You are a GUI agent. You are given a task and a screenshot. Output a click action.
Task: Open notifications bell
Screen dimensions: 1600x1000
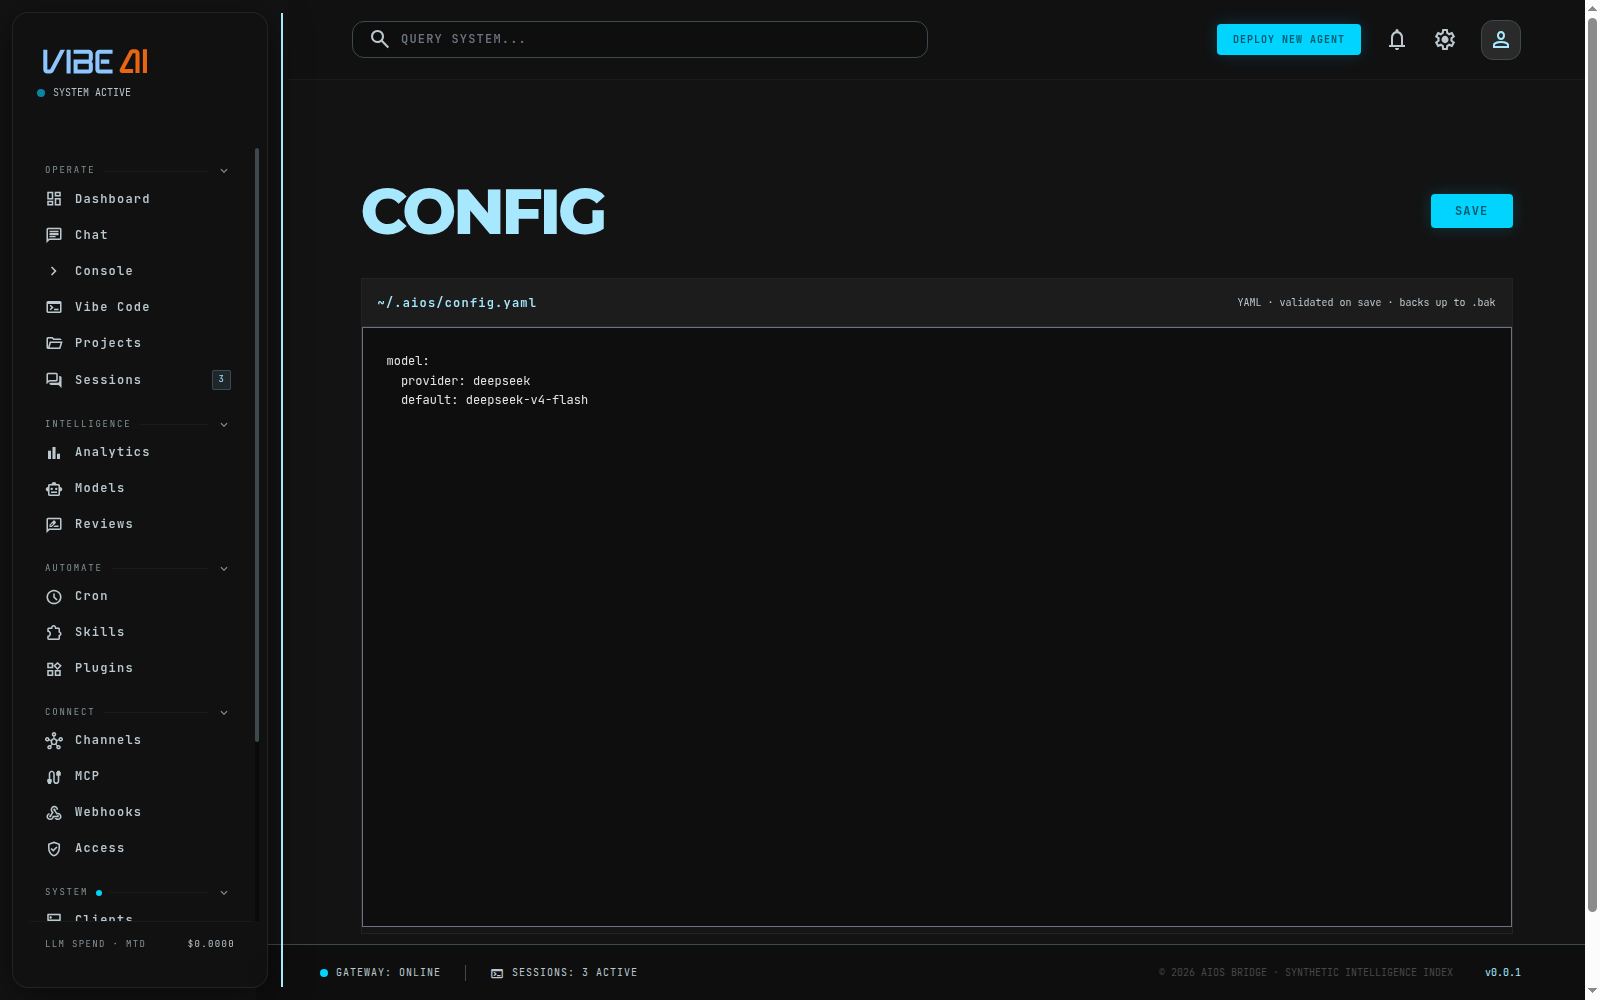tap(1397, 40)
